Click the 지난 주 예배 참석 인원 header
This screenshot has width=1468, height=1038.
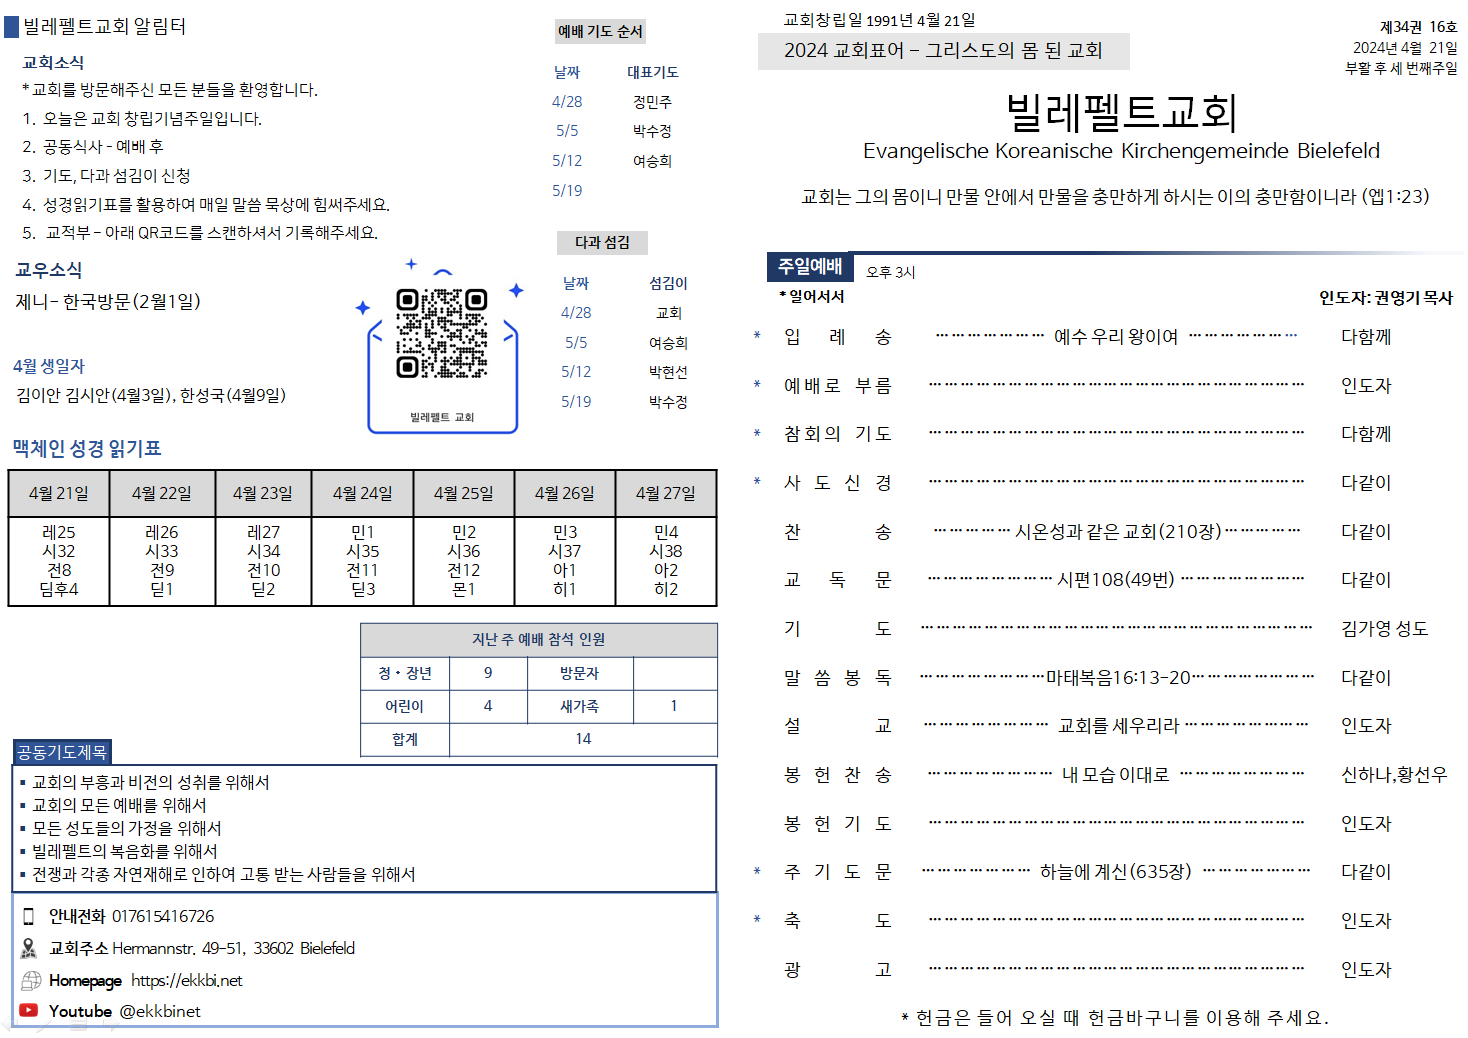click(x=538, y=639)
